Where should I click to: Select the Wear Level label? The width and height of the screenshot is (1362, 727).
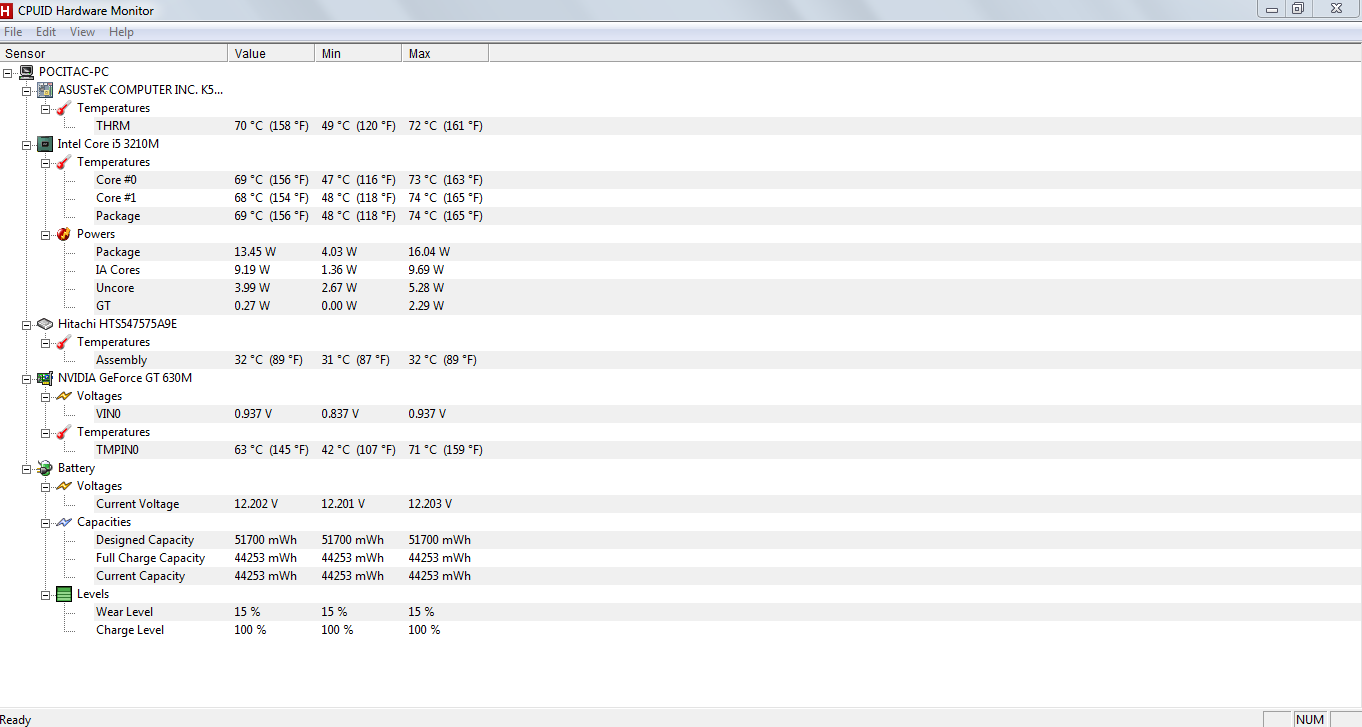125,612
